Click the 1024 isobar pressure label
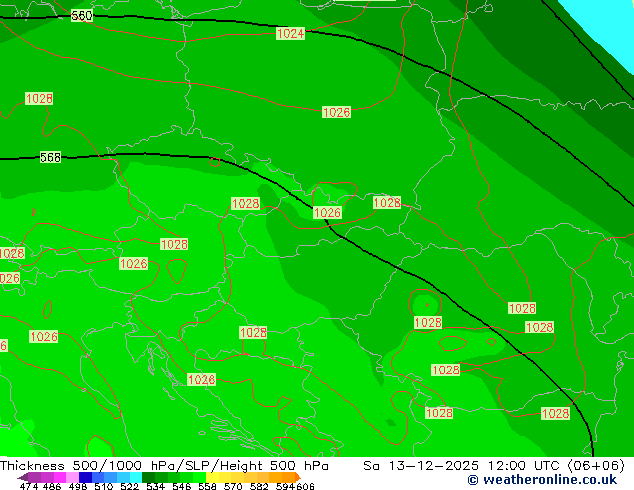634x490 pixels. pyautogui.click(x=290, y=34)
